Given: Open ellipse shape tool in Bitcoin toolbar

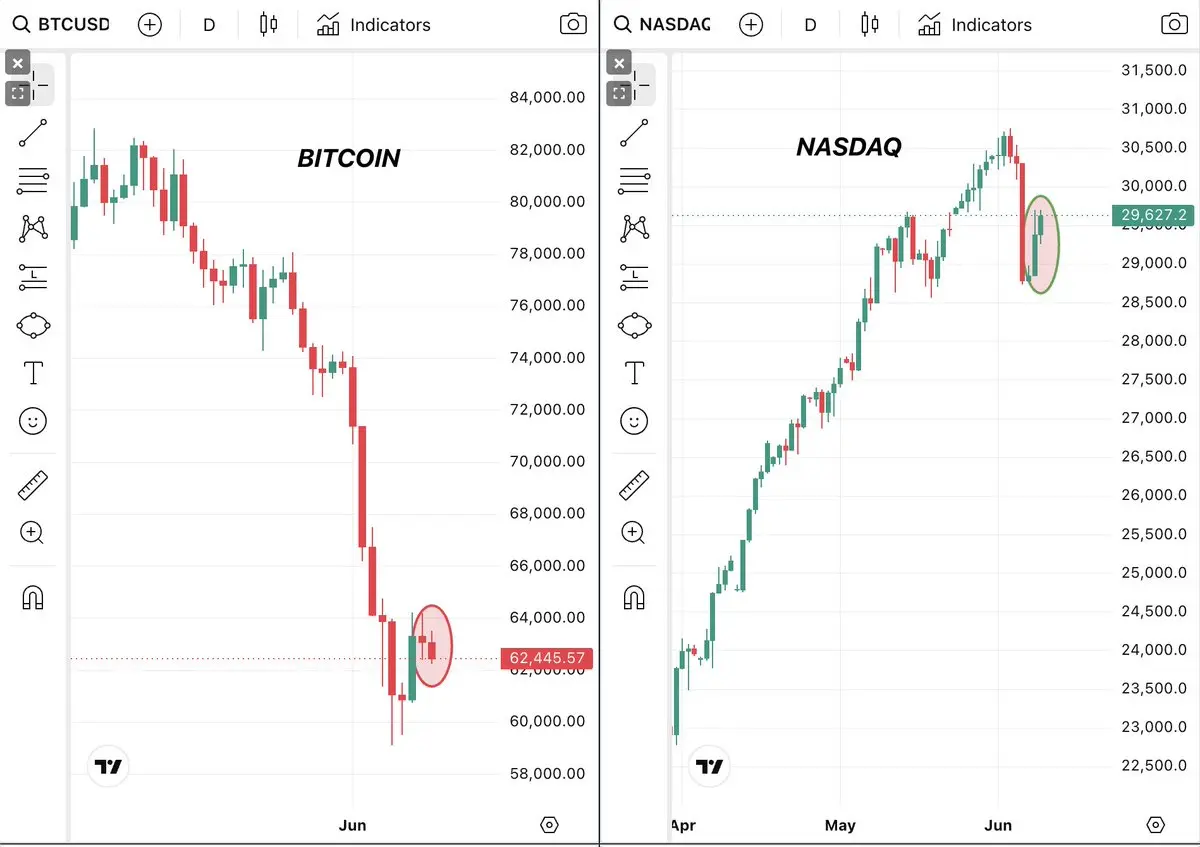Looking at the screenshot, I should click(33, 325).
